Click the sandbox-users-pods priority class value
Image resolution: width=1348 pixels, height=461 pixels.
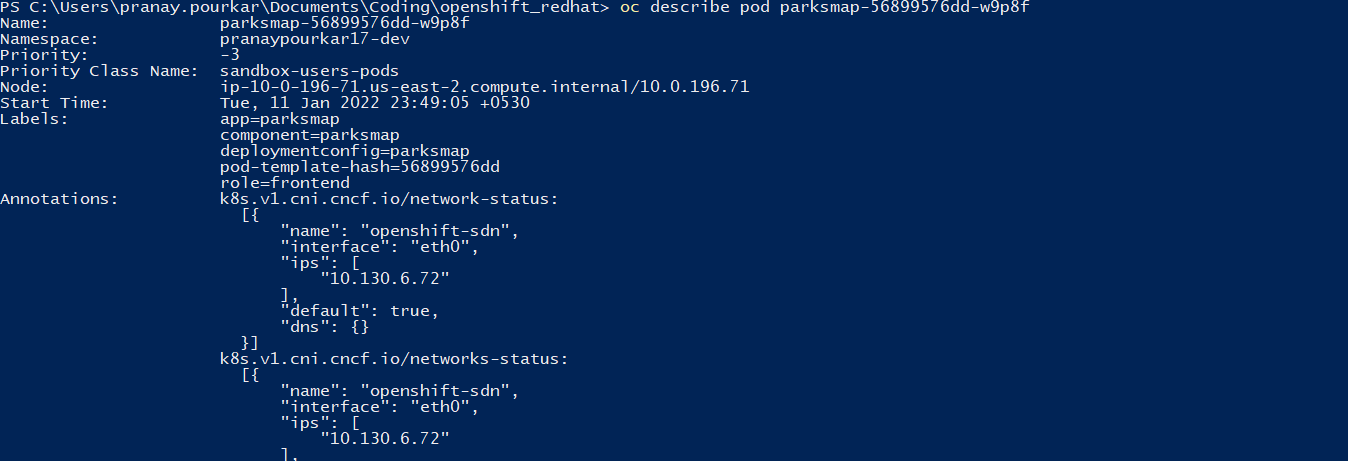point(309,71)
